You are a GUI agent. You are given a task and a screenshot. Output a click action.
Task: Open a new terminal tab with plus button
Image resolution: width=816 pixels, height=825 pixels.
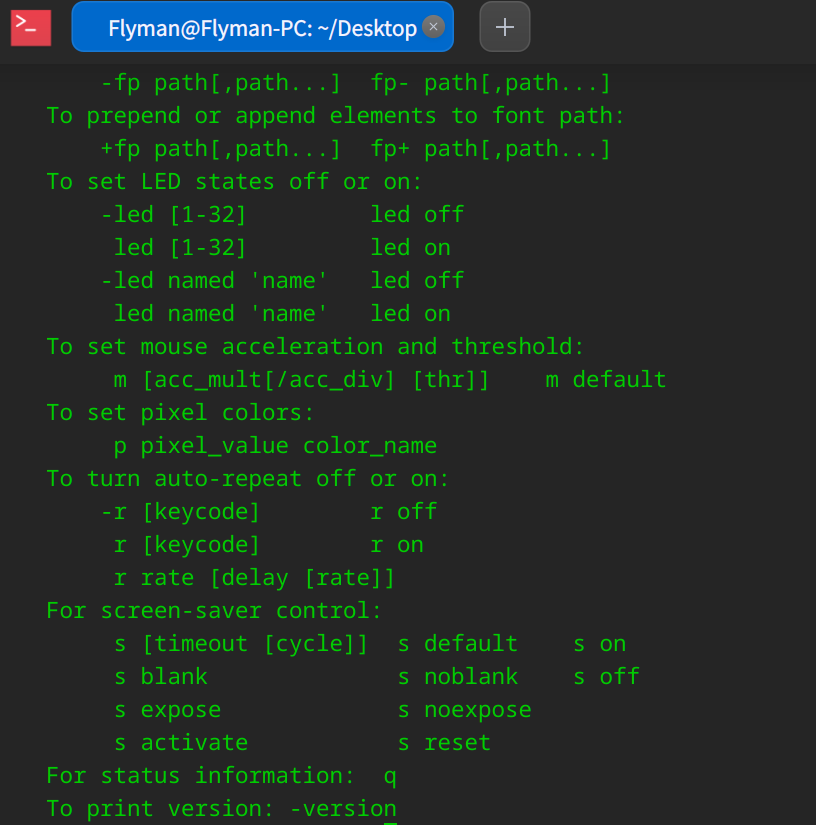(x=505, y=27)
